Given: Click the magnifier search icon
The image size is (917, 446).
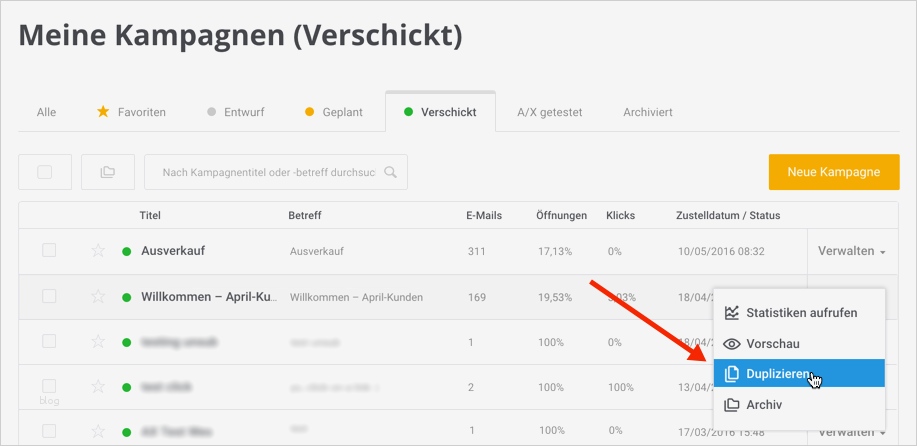Looking at the screenshot, I should pyautogui.click(x=390, y=172).
